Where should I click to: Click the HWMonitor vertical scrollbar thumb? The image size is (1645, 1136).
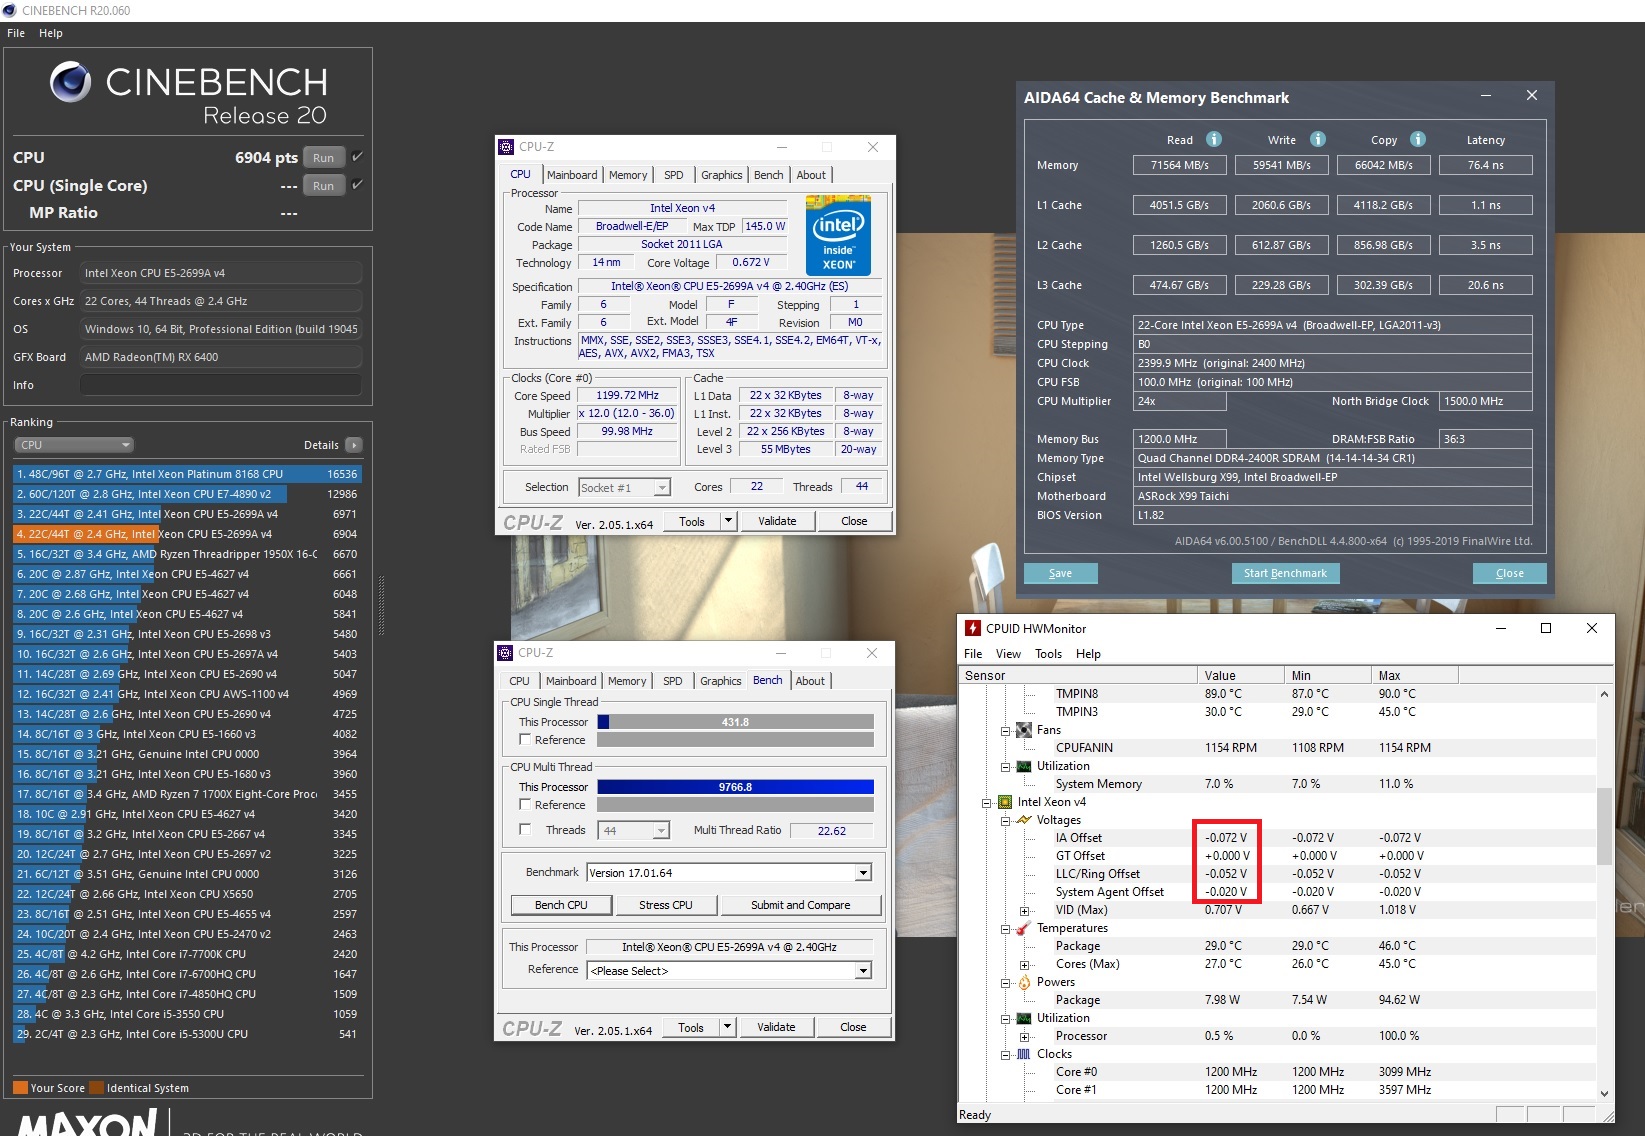1604,826
